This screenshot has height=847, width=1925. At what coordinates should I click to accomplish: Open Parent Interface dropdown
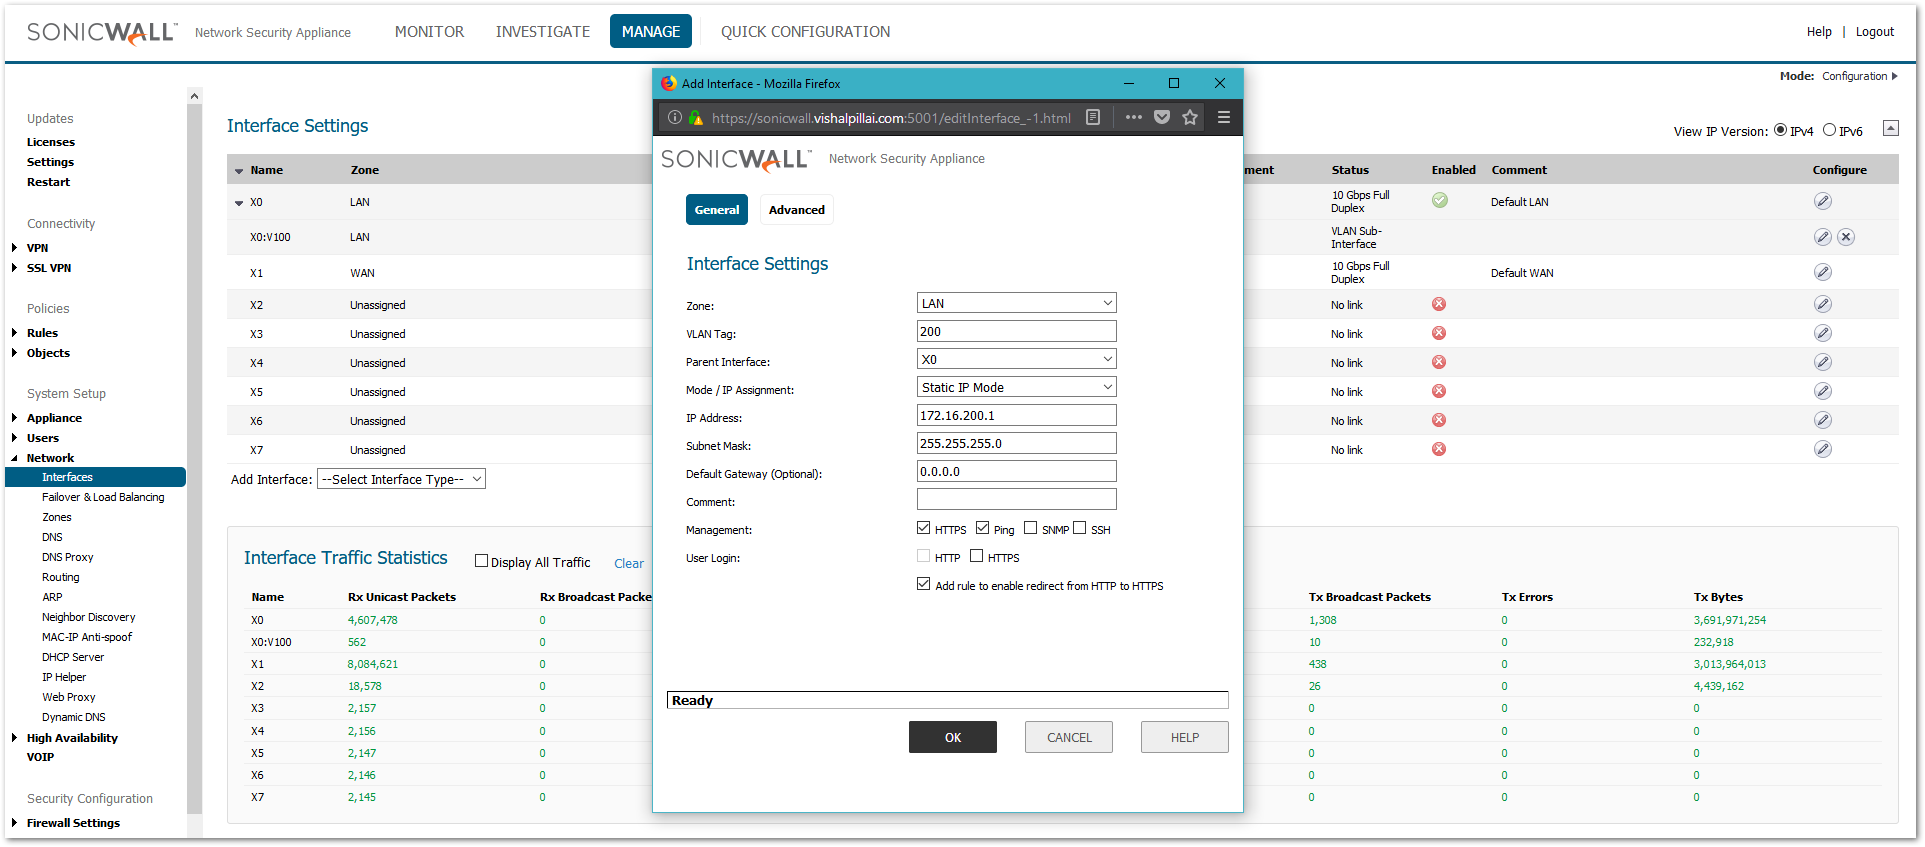[1016, 359]
